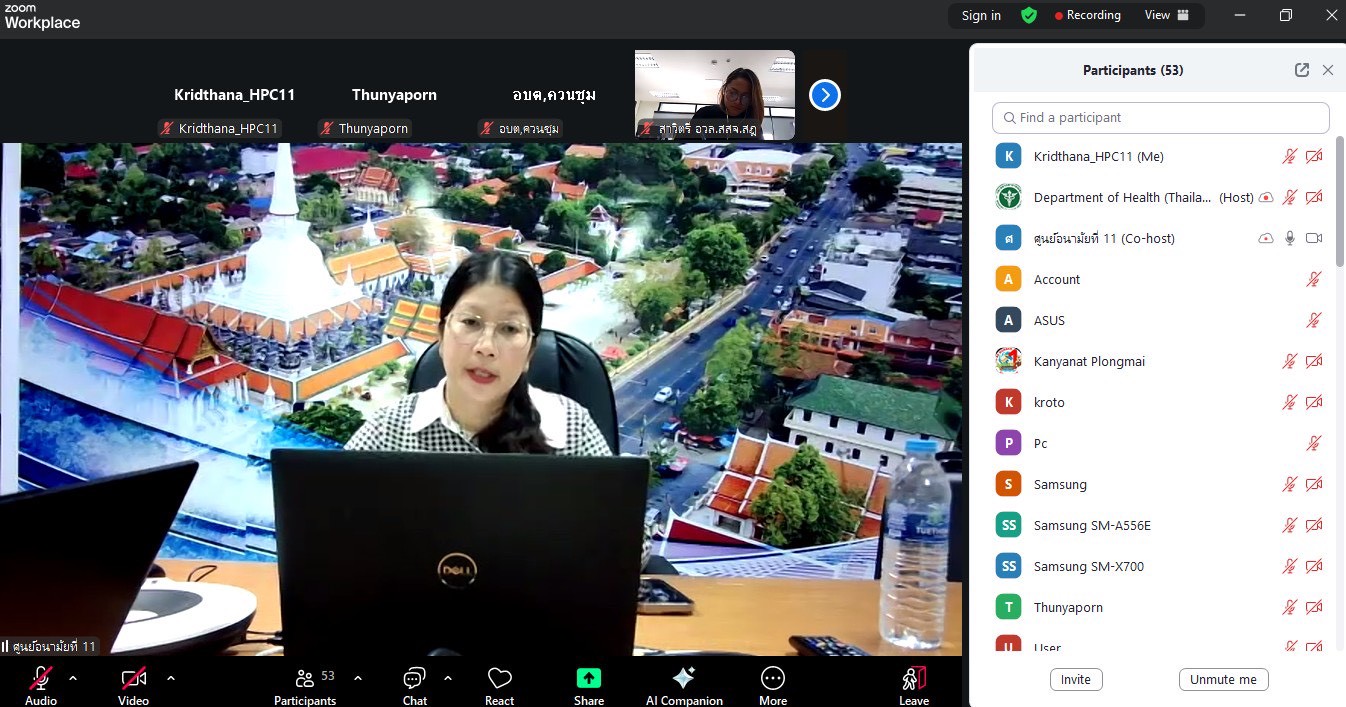Expand video options caret
This screenshot has height=707, width=1346.
[171, 678]
